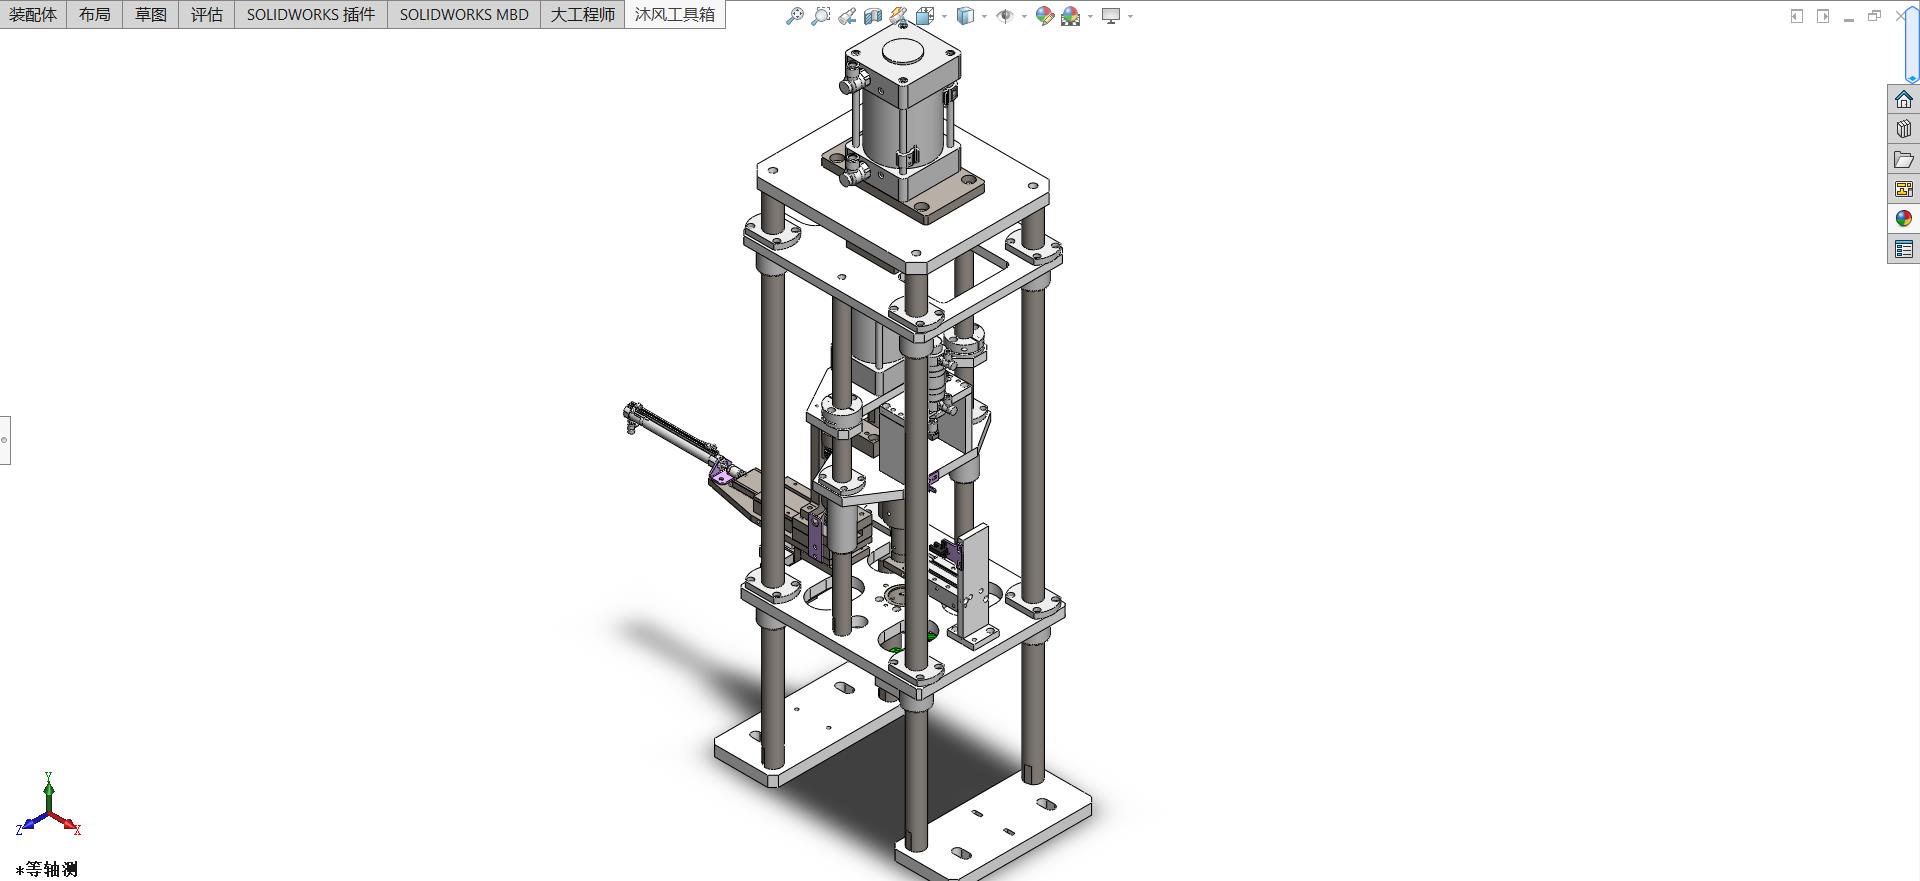Image resolution: width=1920 pixels, height=881 pixels.
Task: Open Dynamic Annotation Views
Action: click(x=899, y=16)
